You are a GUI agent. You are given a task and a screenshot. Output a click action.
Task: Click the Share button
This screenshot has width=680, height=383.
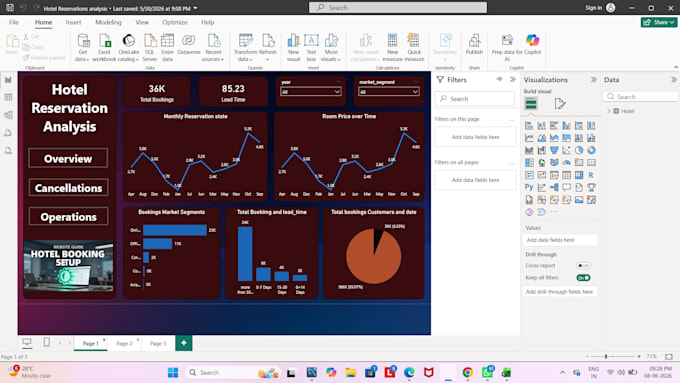click(x=659, y=22)
